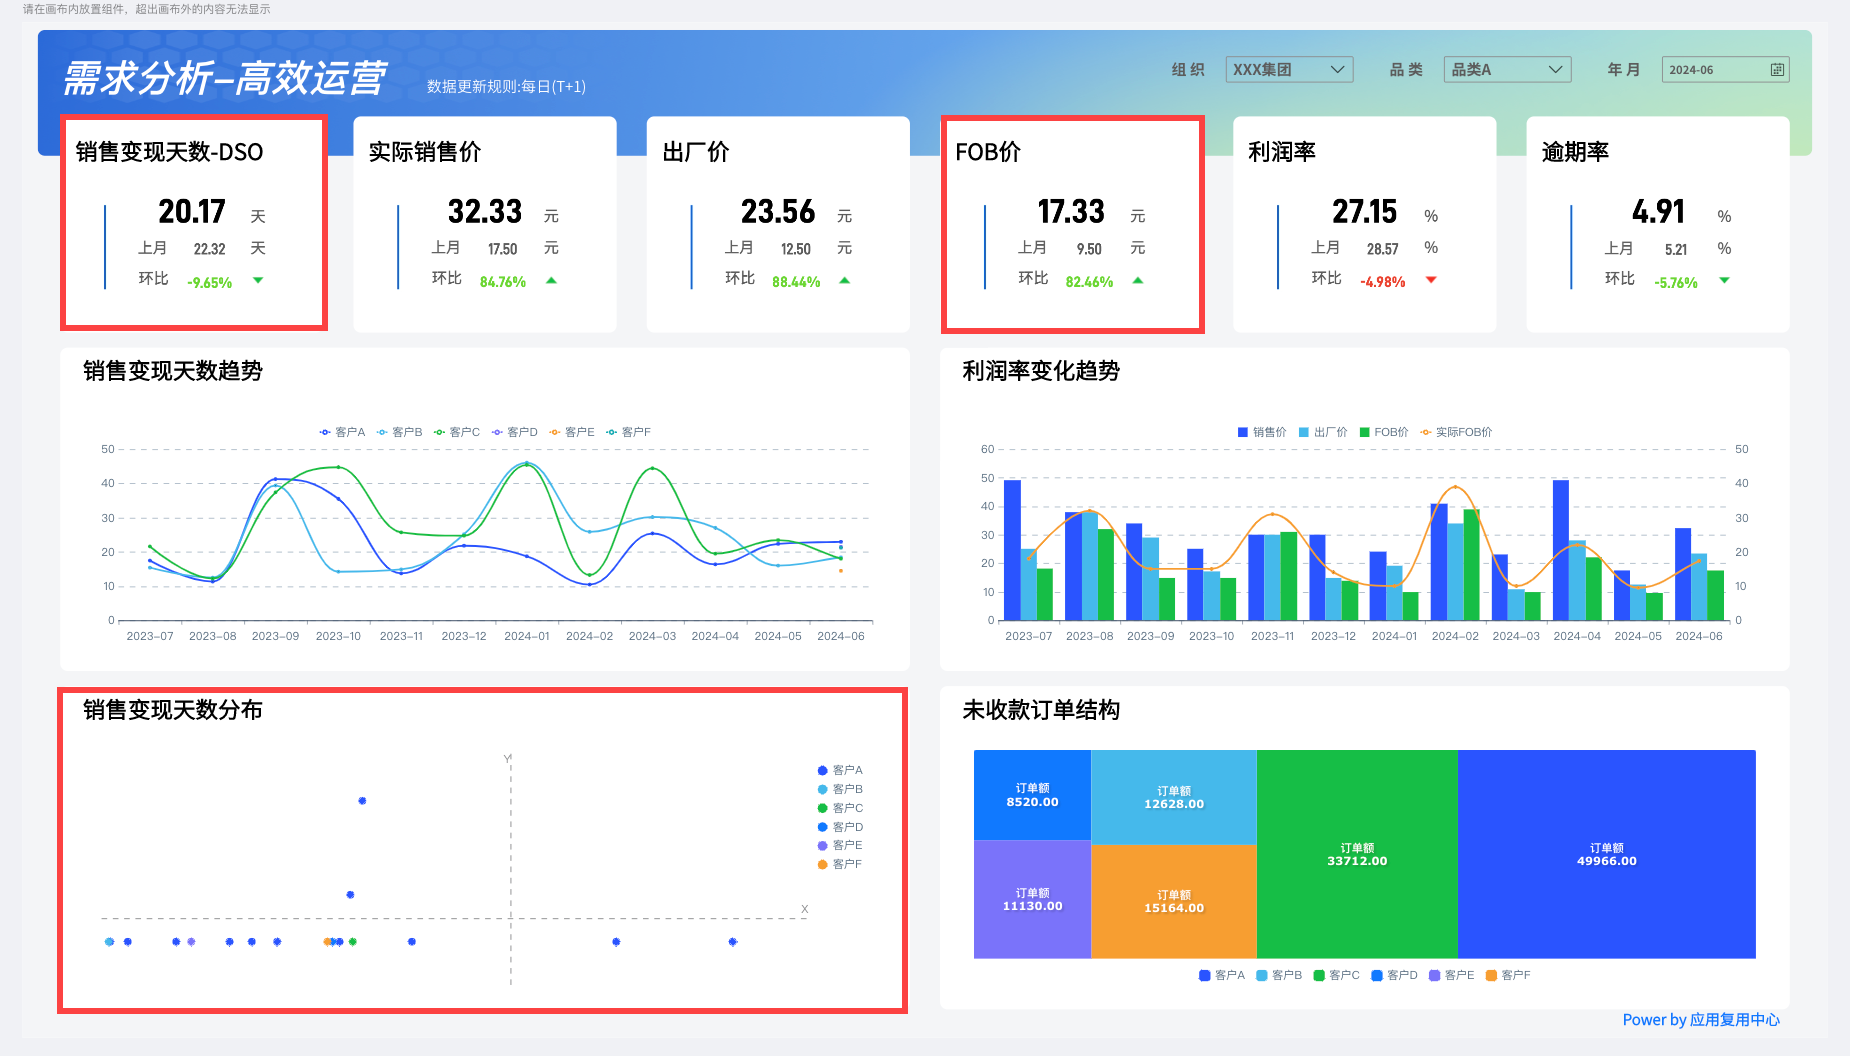1850x1056 pixels.
Task: Click 客户D legend entry in 销售变现天数分布 scatter
Action: [x=840, y=827]
